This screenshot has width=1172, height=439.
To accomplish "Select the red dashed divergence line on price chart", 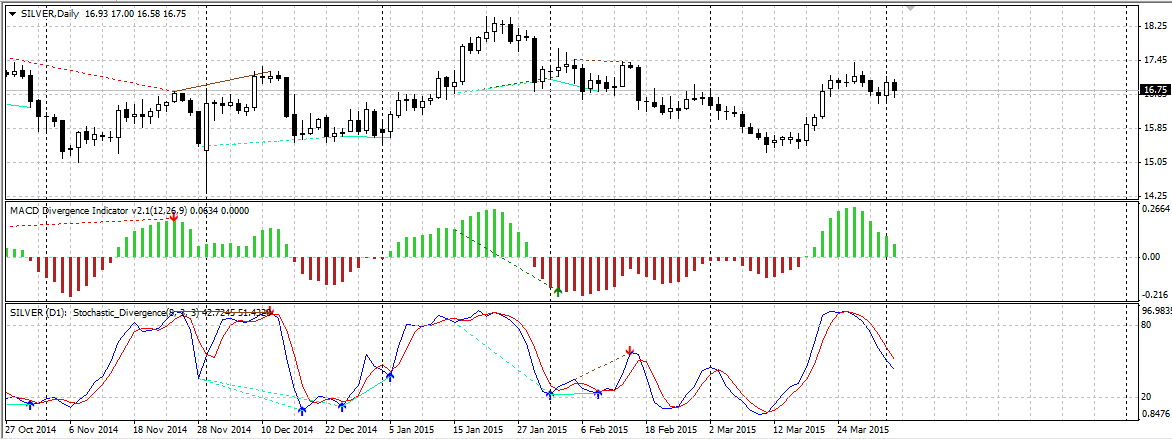I will [90, 75].
